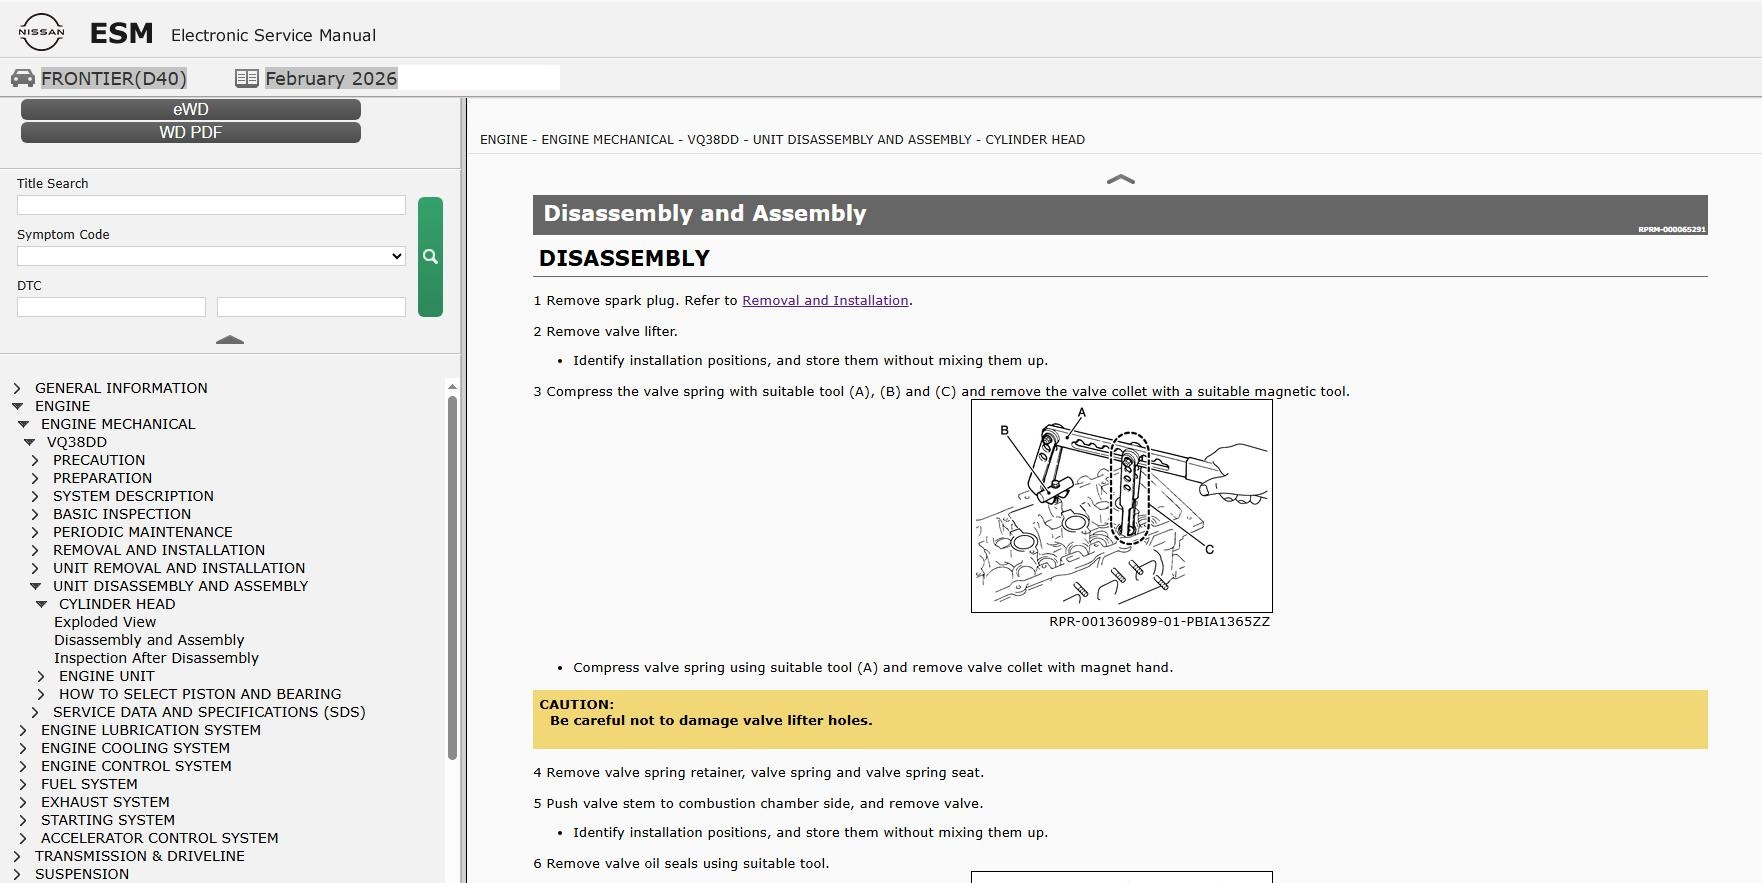1762x883 pixels.
Task: Open Exploded View tree entry
Action: pyautogui.click(x=105, y=622)
